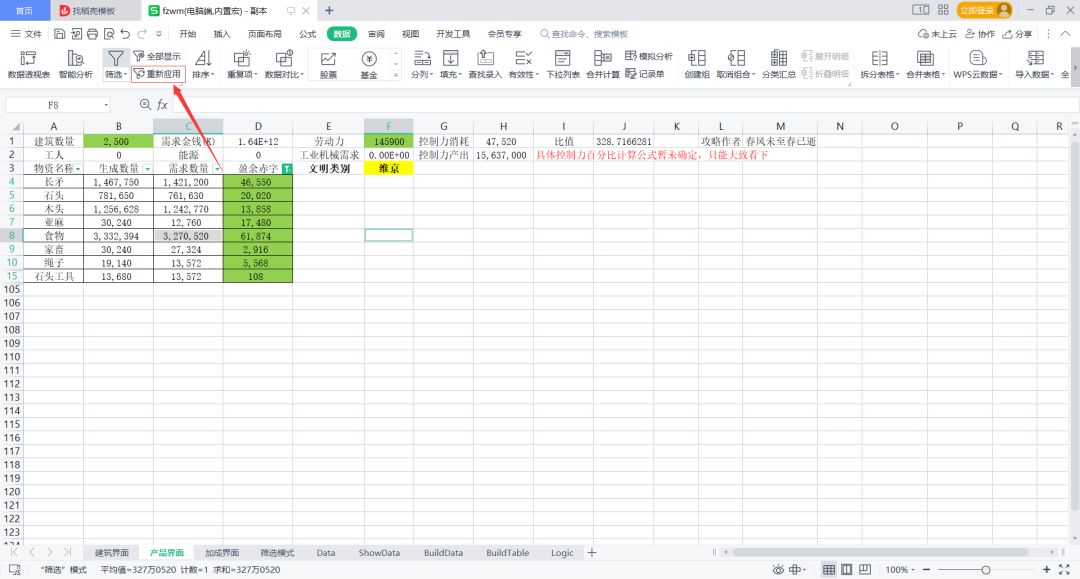Image resolution: width=1080 pixels, height=579 pixels.
Task: Open the WPS云数据 cloud data tool
Action: click(x=977, y=65)
